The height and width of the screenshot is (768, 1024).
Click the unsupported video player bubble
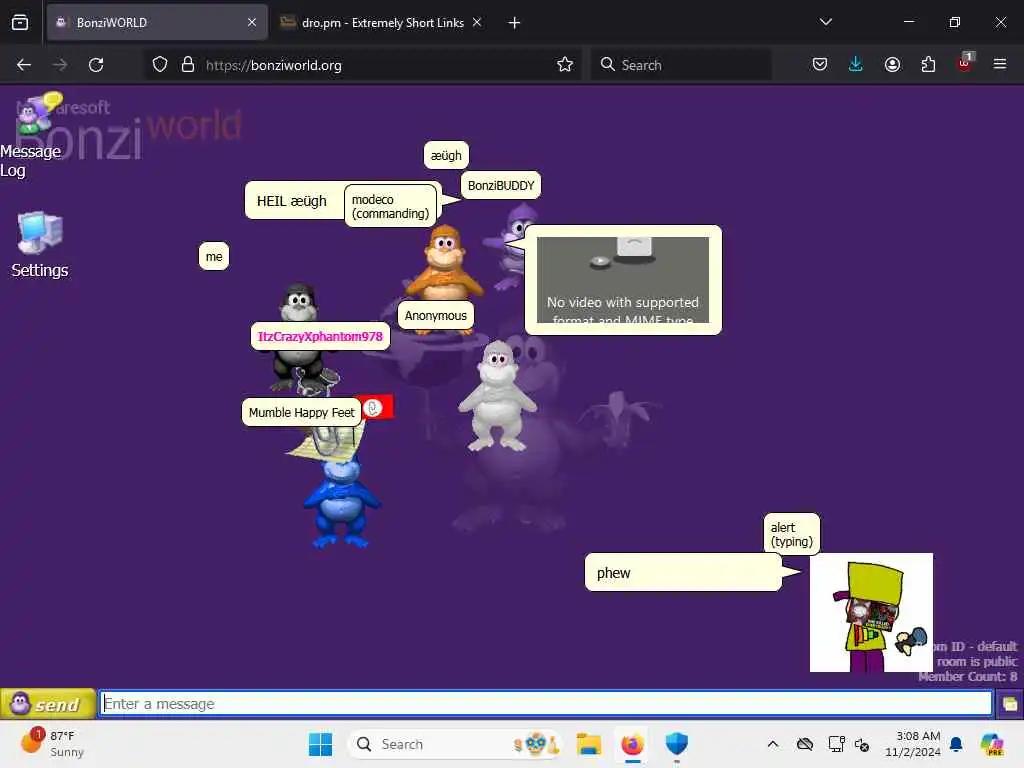pos(623,280)
